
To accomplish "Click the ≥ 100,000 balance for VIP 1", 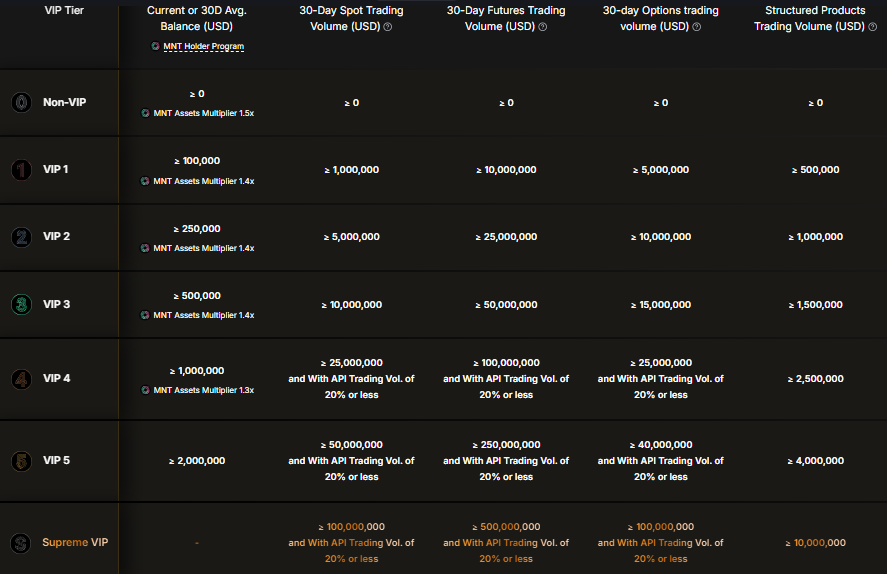I will [197, 161].
